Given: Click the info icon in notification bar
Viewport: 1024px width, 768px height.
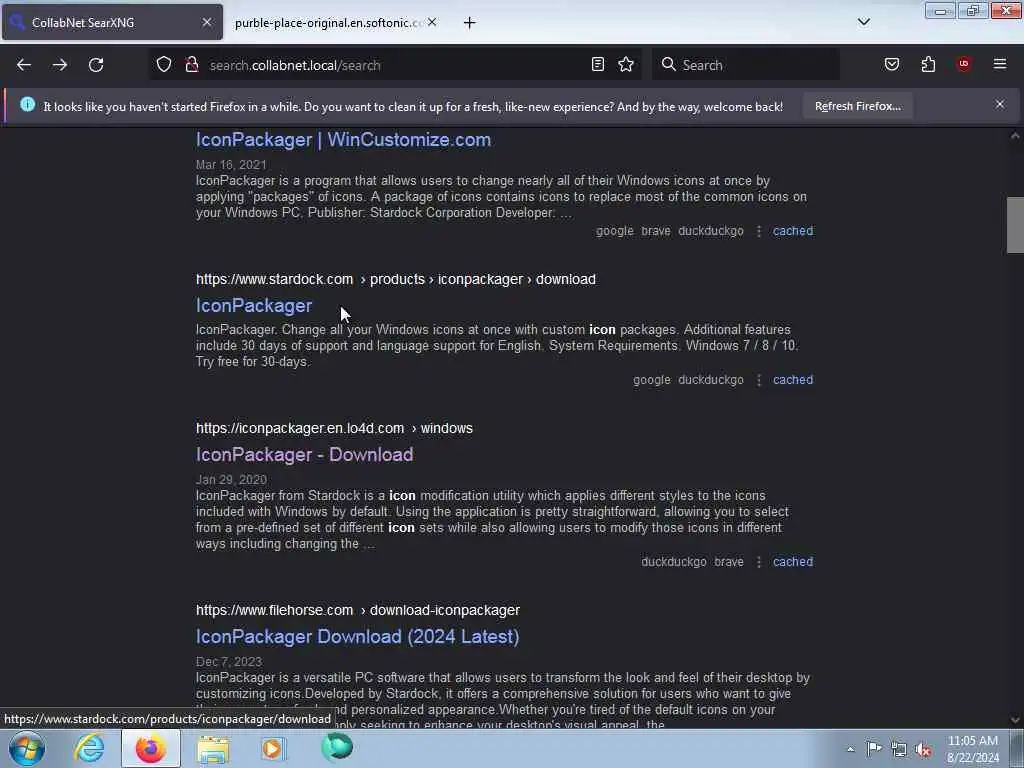Looking at the screenshot, I should [27, 104].
